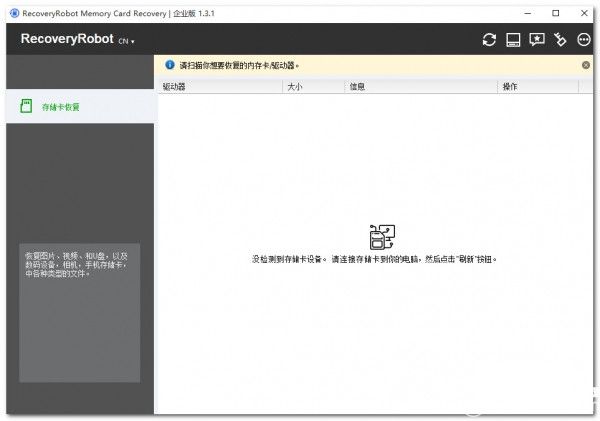Dismiss the yellow info banner
The image size is (600, 421).
585,65
